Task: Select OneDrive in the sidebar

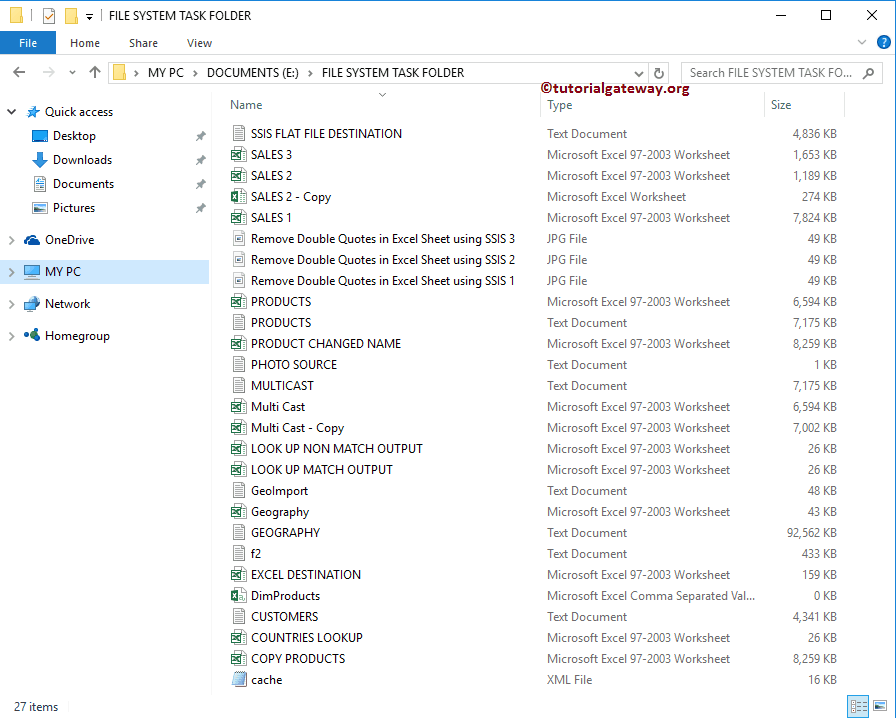Action: point(72,239)
